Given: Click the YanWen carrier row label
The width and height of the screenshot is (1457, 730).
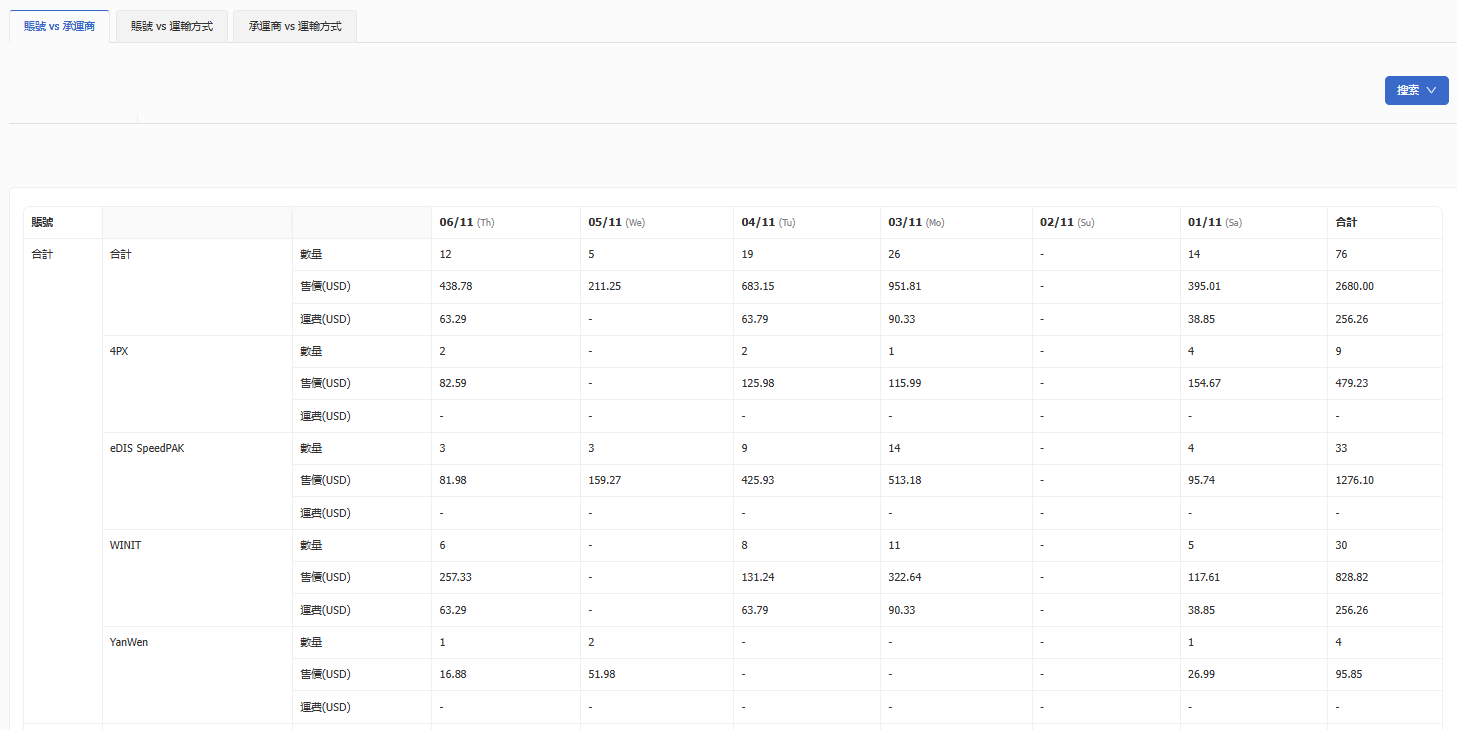Looking at the screenshot, I should point(129,642).
